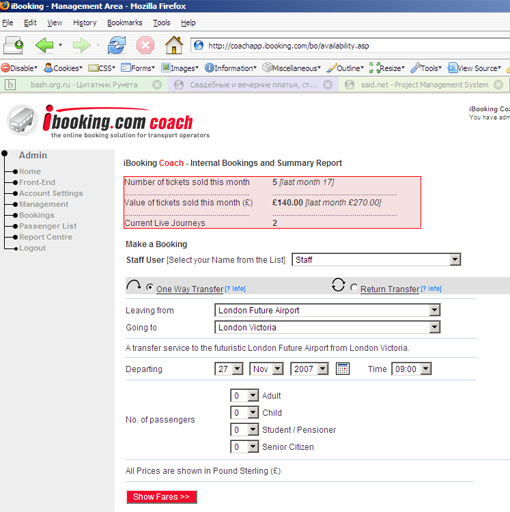Open the Images developer toolbar menu

(x=180, y=68)
